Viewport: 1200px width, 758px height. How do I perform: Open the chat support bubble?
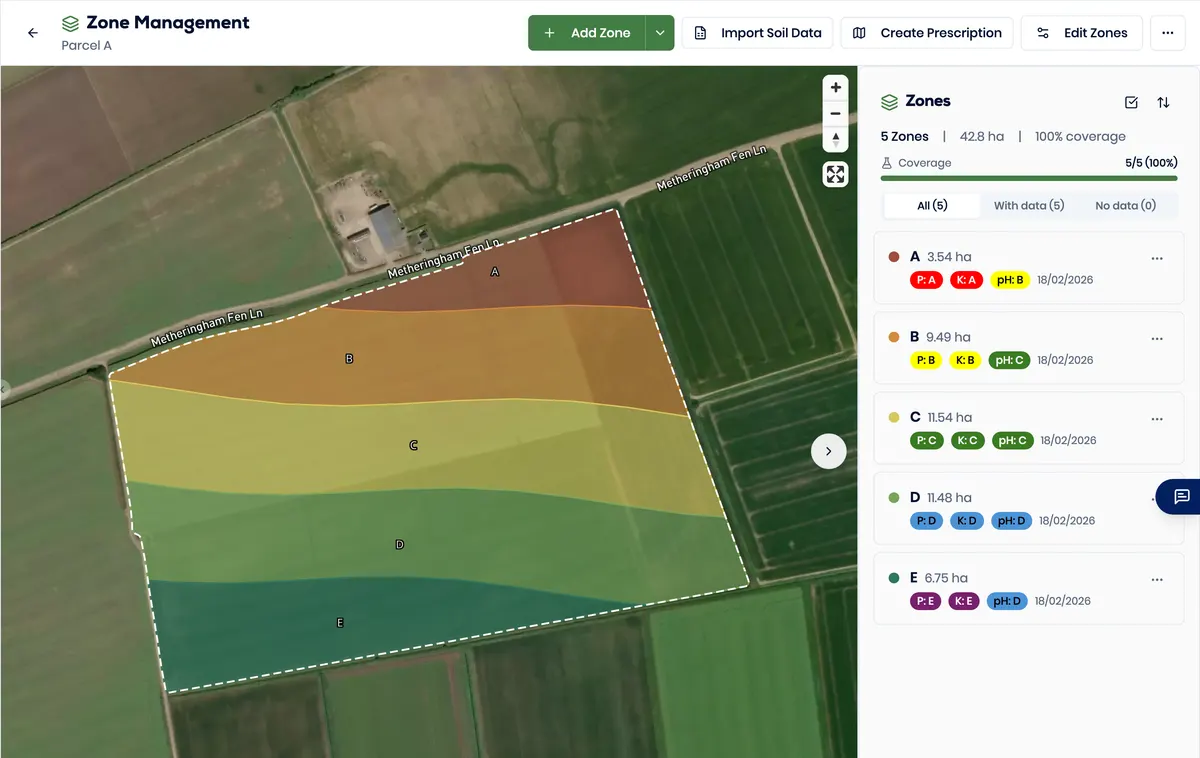click(x=1181, y=497)
